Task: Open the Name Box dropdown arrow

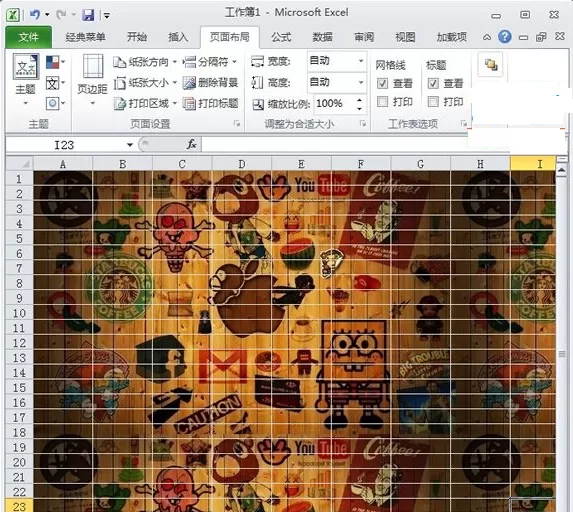Action: click(130, 145)
